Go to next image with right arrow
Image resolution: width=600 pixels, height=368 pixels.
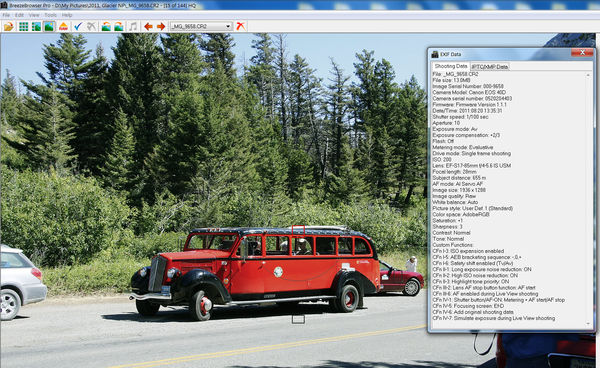click(161, 26)
